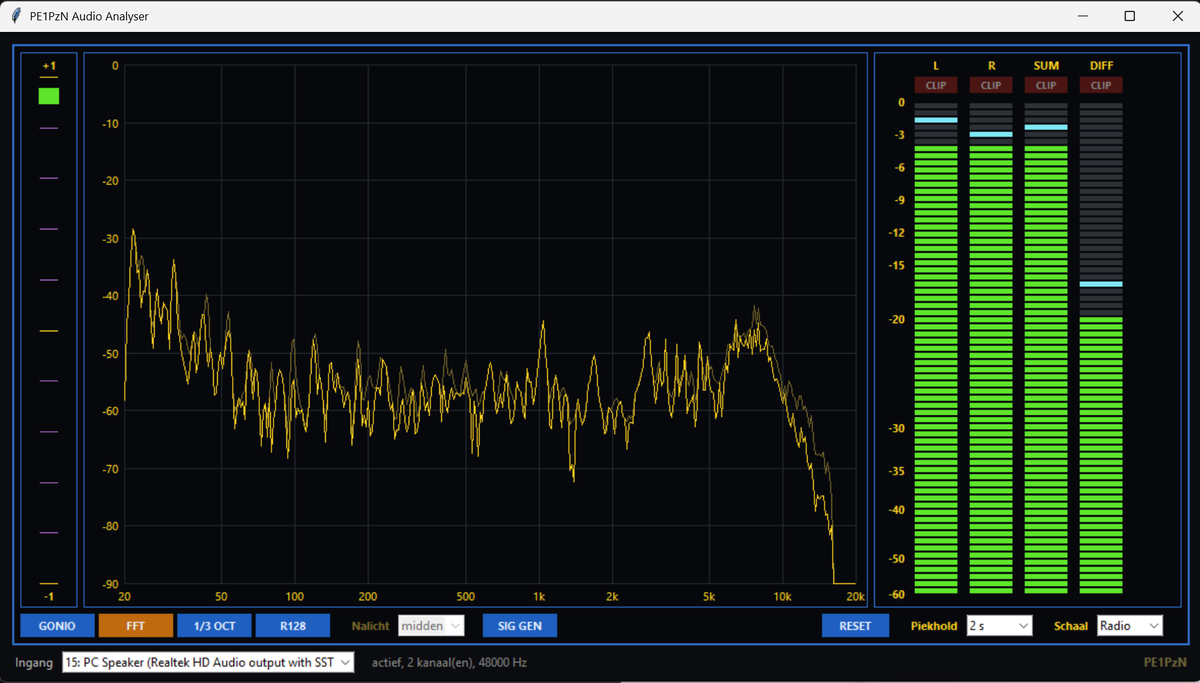Select the FFT spectrum view
Viewport: 1200px width, 683px height.
tap(136, 625)
